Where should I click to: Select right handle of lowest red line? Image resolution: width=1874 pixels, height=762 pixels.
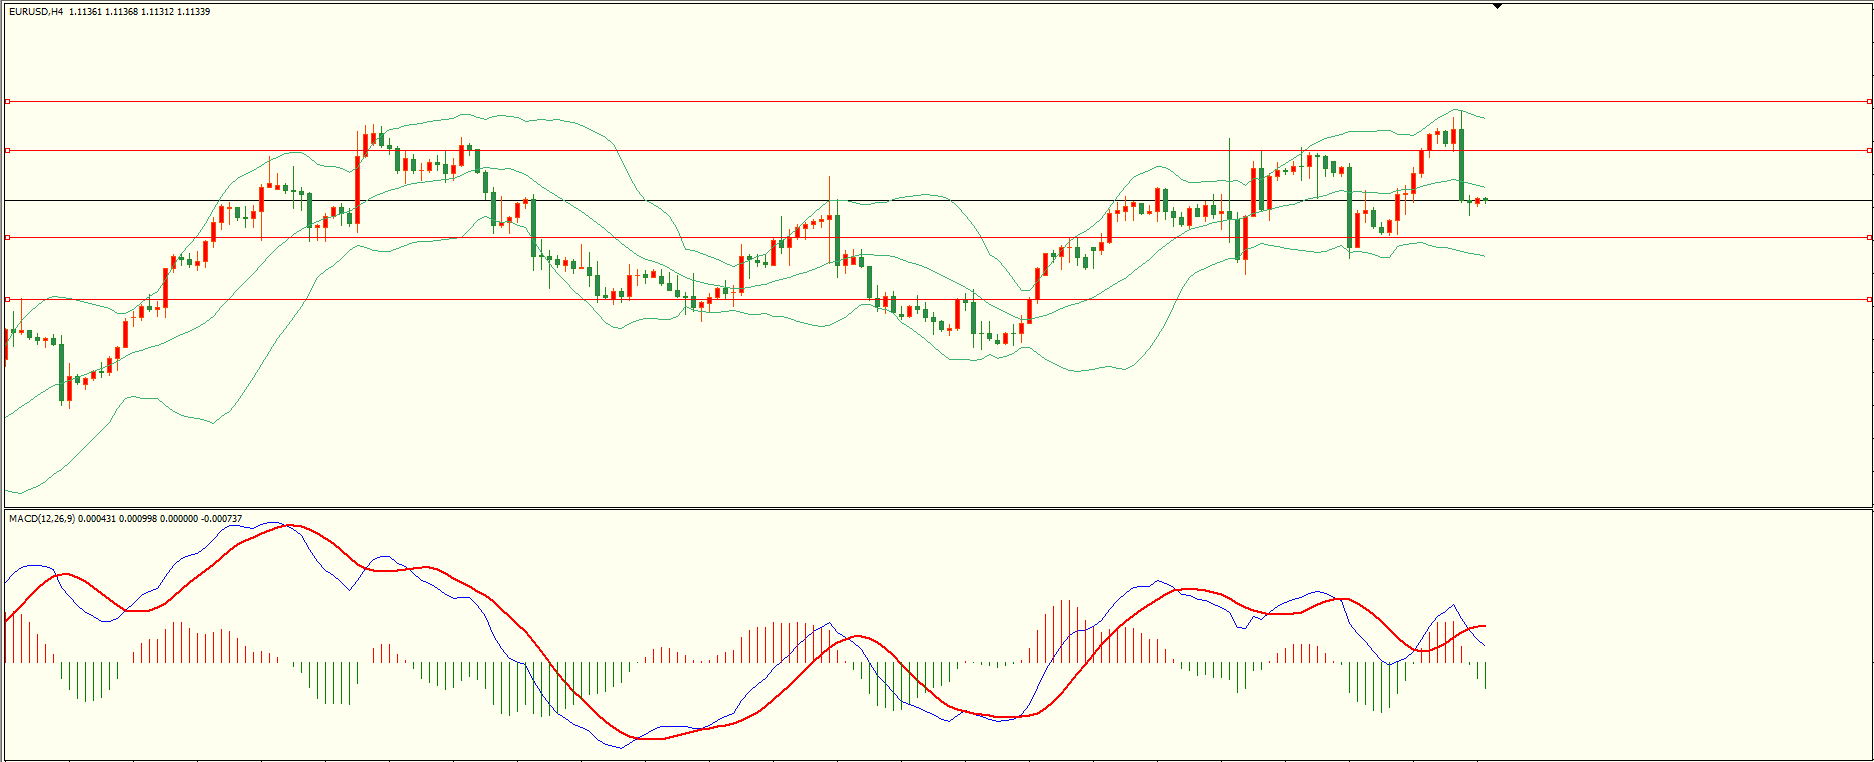pyautogui.click(x=1869, y=299)
